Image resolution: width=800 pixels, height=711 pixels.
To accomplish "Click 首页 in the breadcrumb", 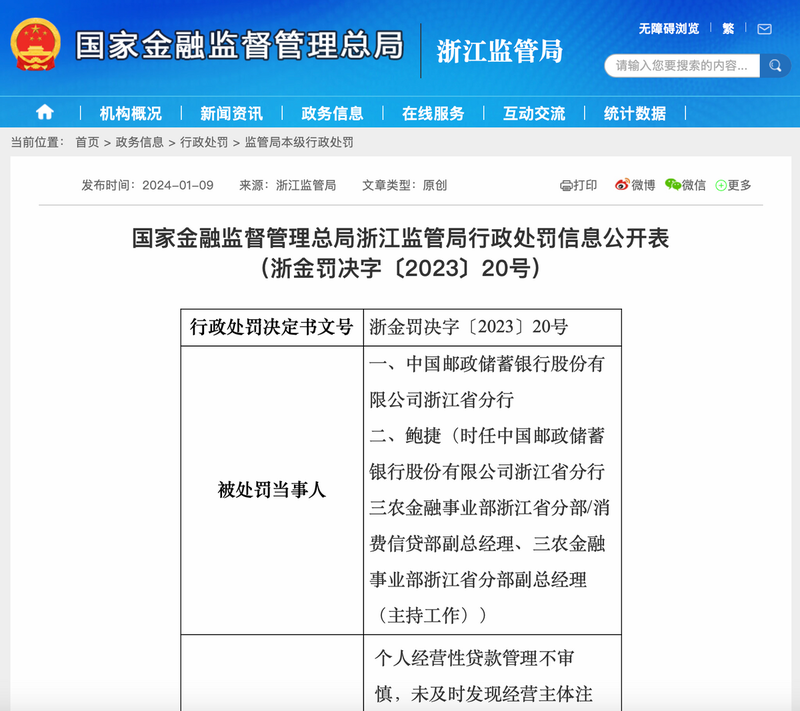I will point(87,142).
